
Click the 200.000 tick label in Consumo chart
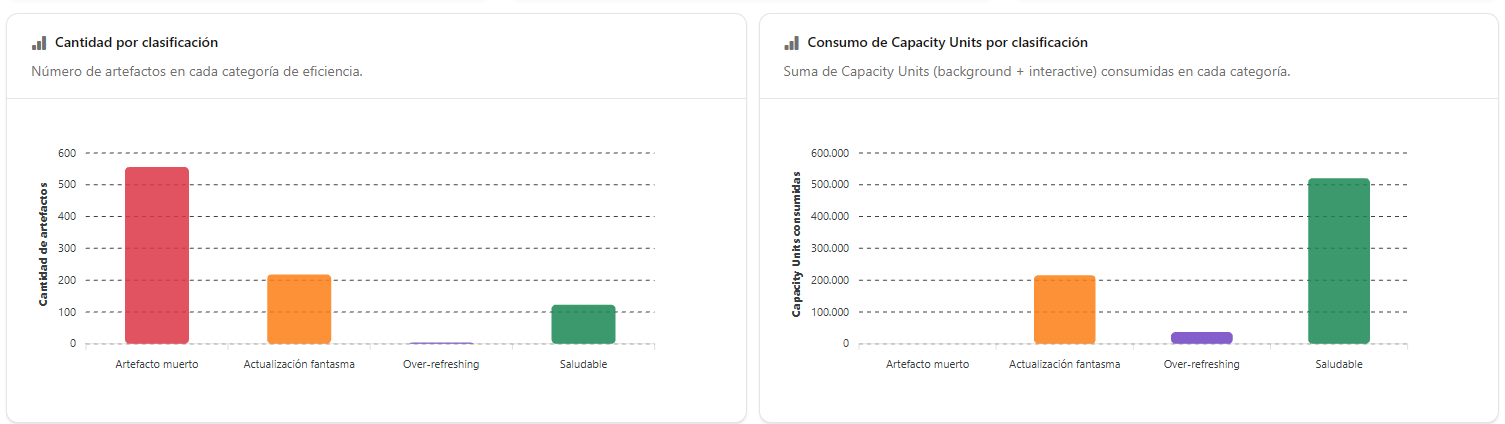[830, 280]
